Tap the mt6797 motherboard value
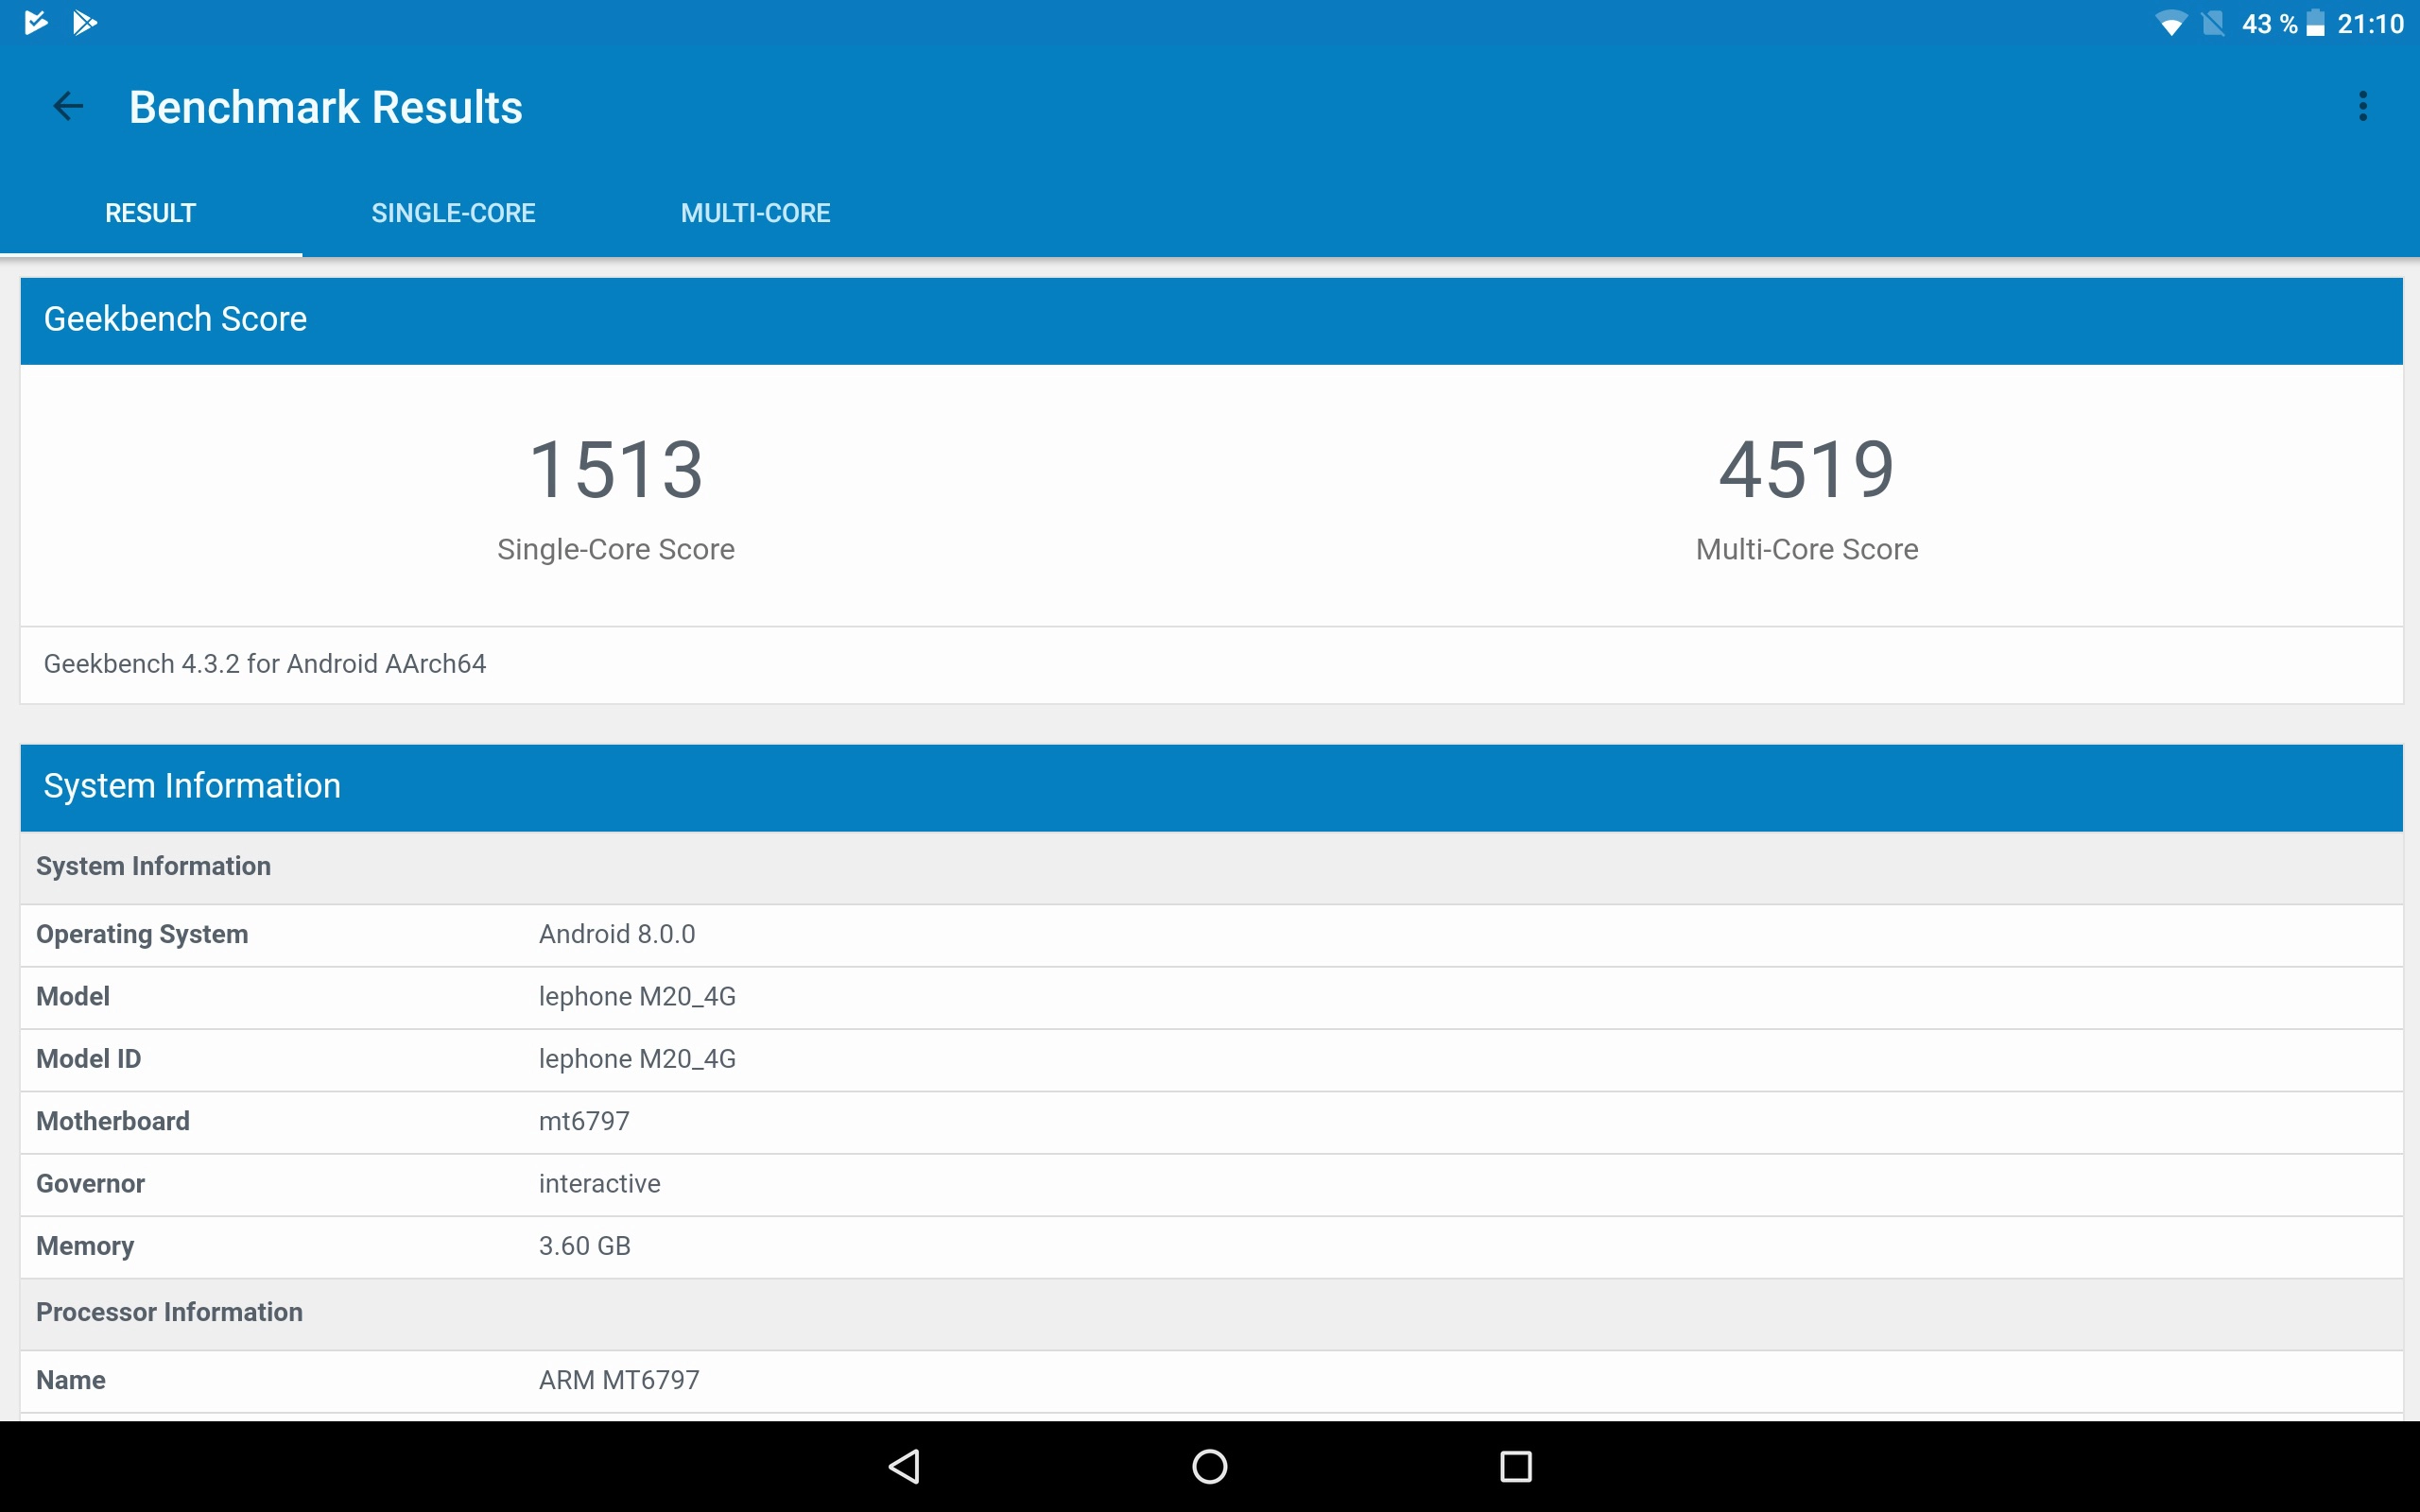 pyautogui.click(x=584, y=1121)
